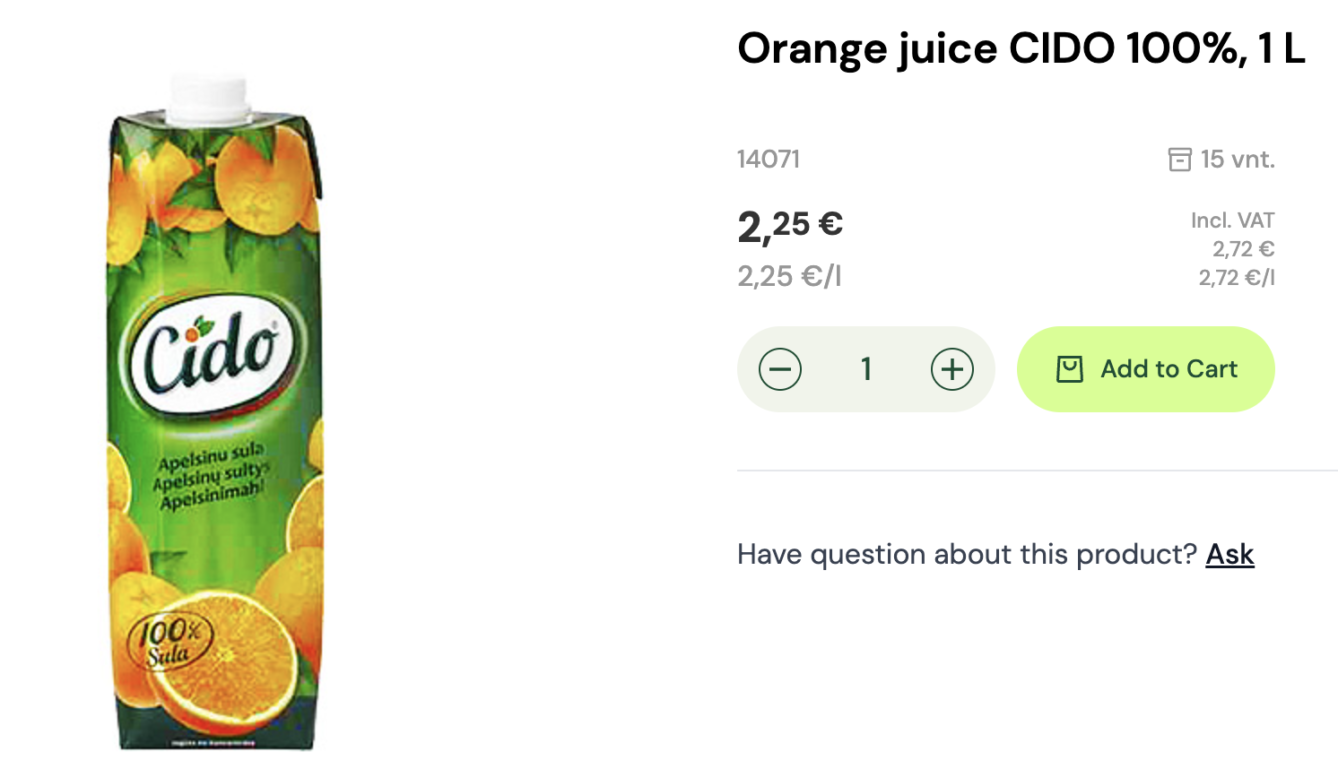Click the 15 vnt. stock label
This screenshot has height=769, width=1338.
coord(1238,159)
